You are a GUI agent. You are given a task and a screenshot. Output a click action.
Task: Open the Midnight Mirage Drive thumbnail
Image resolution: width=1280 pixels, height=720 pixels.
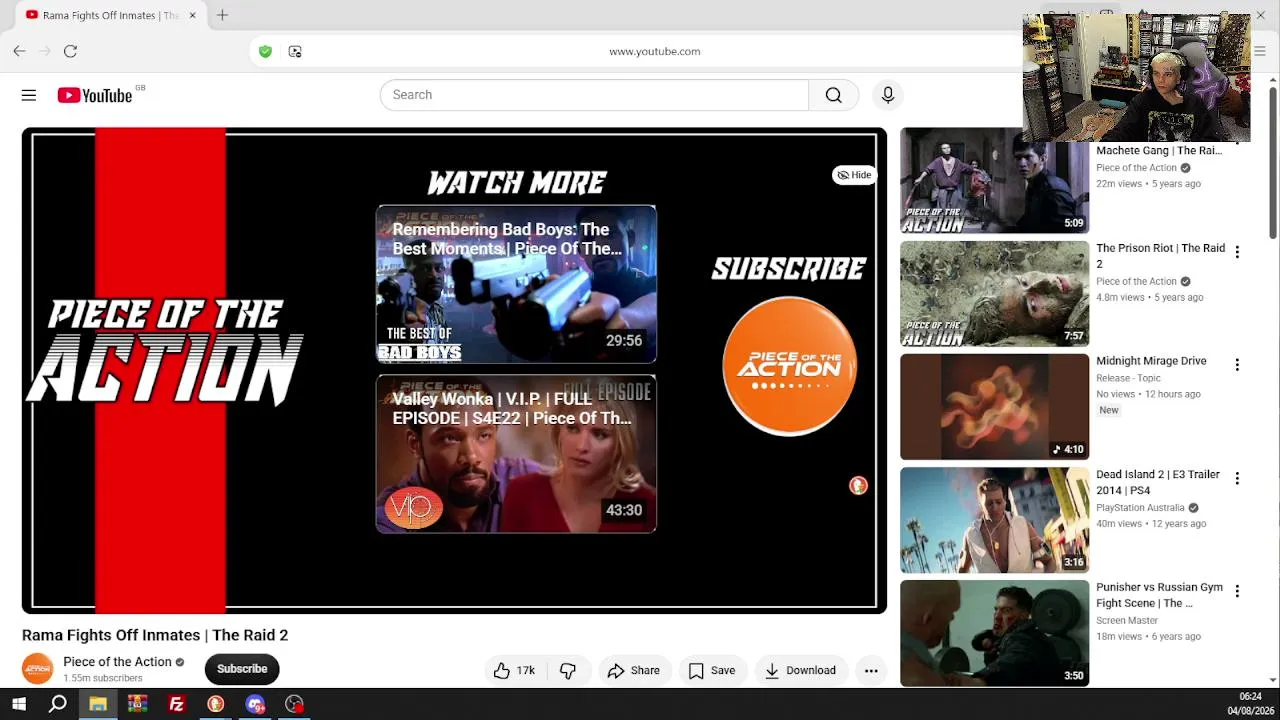(x=994, y=407)
